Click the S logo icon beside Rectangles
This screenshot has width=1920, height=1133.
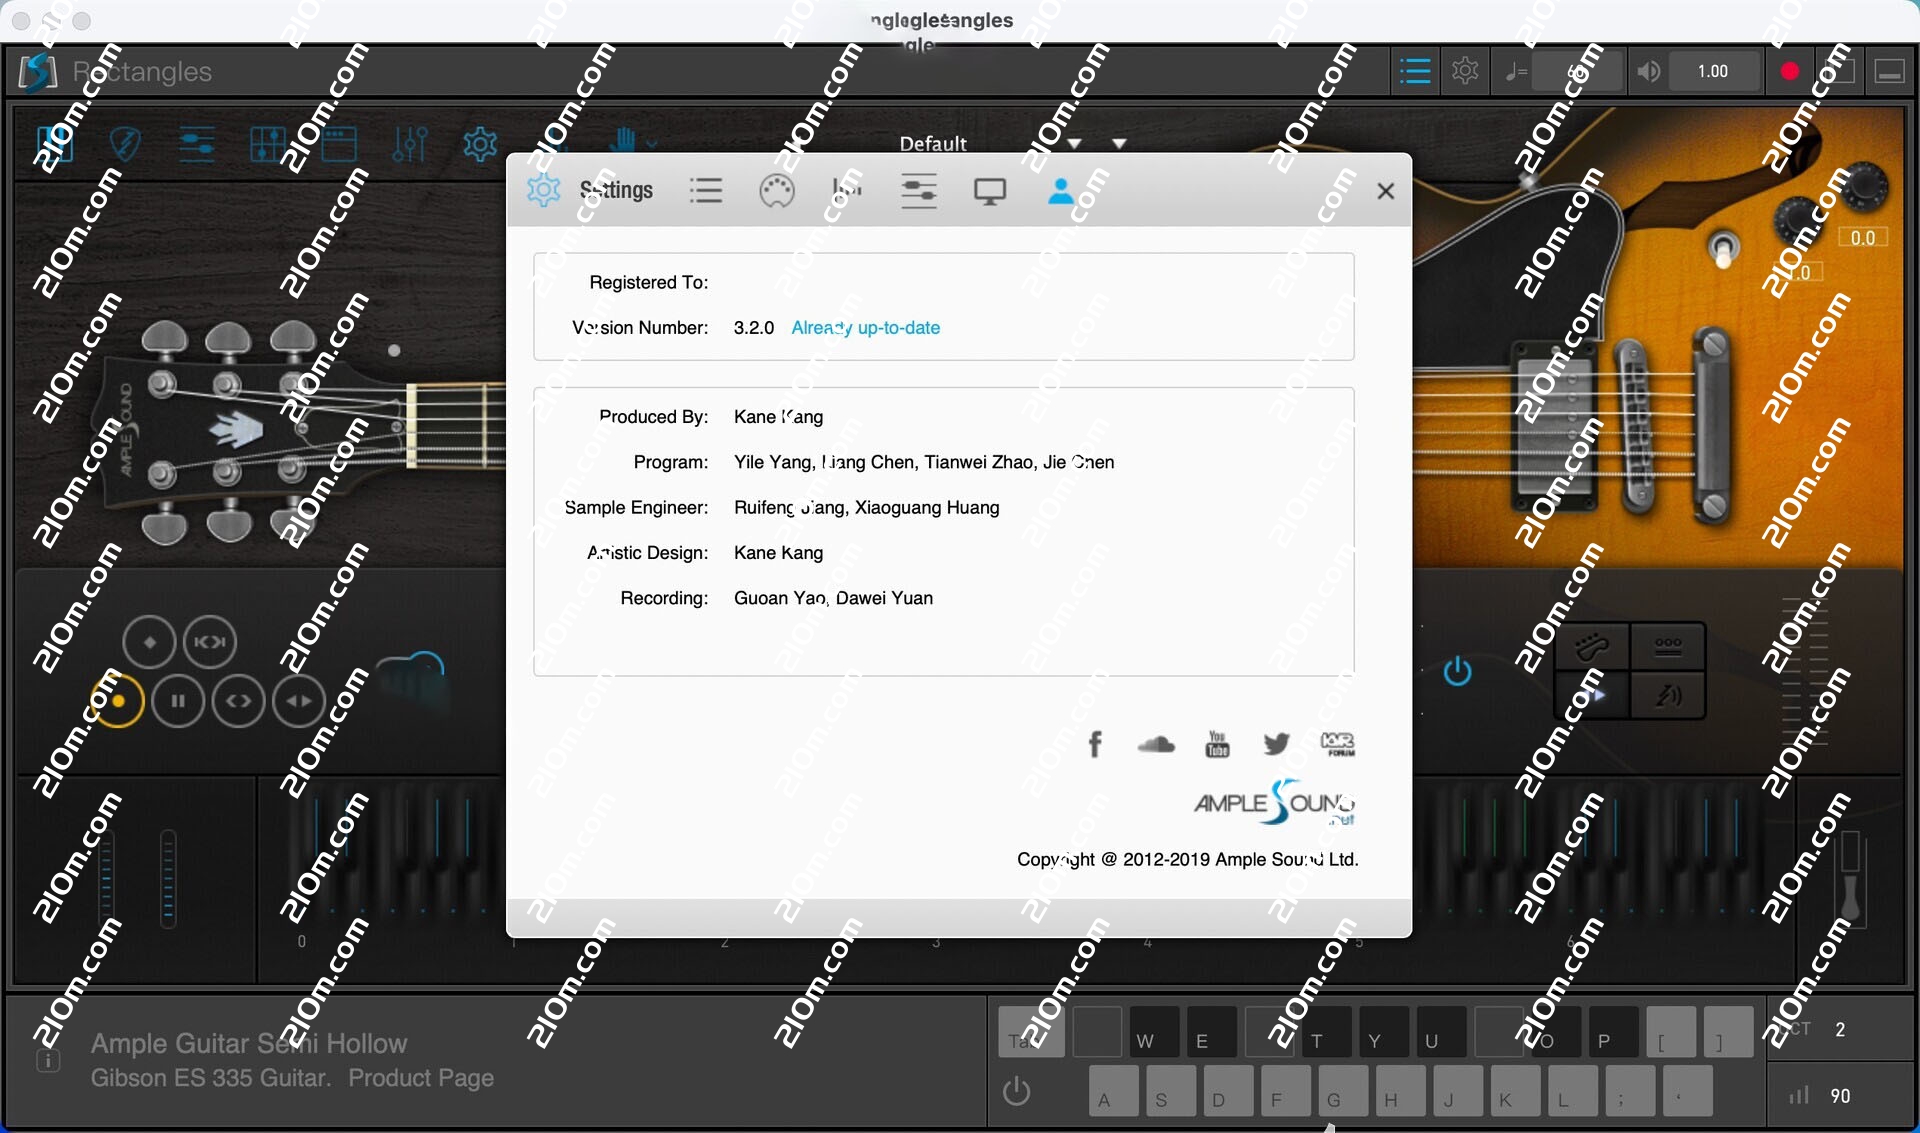point(38,72)
